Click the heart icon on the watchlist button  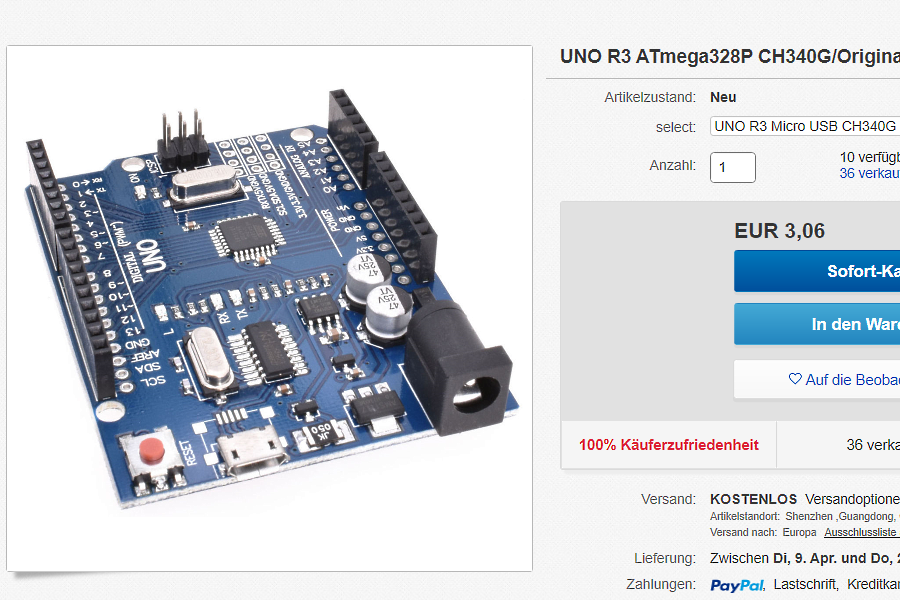(x=795, y=379)
